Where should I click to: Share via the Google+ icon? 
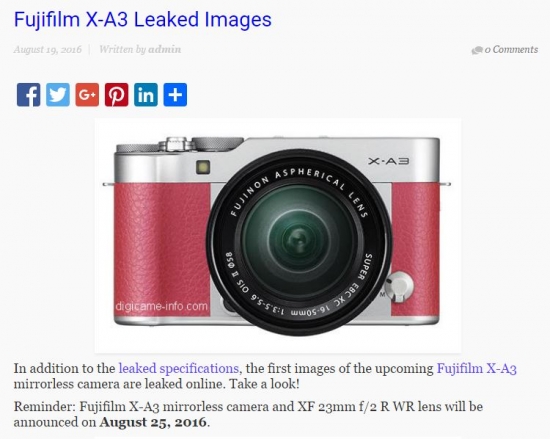[x=87, y=95]
